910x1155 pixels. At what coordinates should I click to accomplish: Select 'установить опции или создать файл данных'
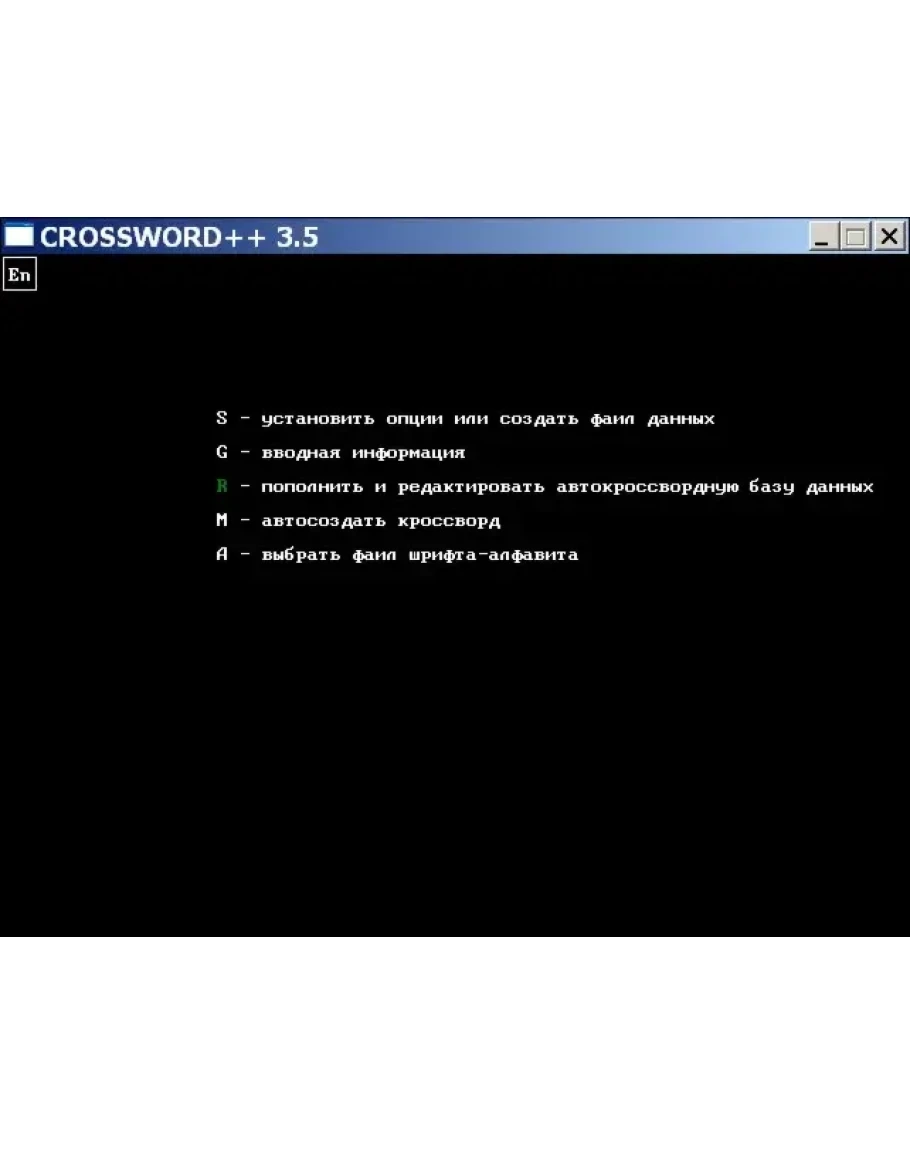click(x=488, y=419)
